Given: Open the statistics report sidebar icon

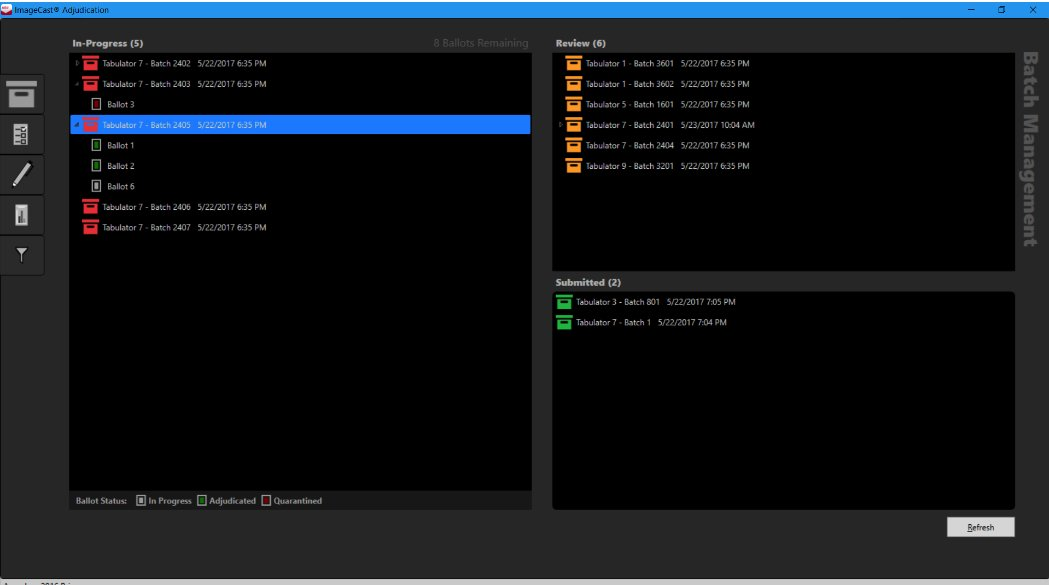Looking at the screenshot, I should [21, 215].
